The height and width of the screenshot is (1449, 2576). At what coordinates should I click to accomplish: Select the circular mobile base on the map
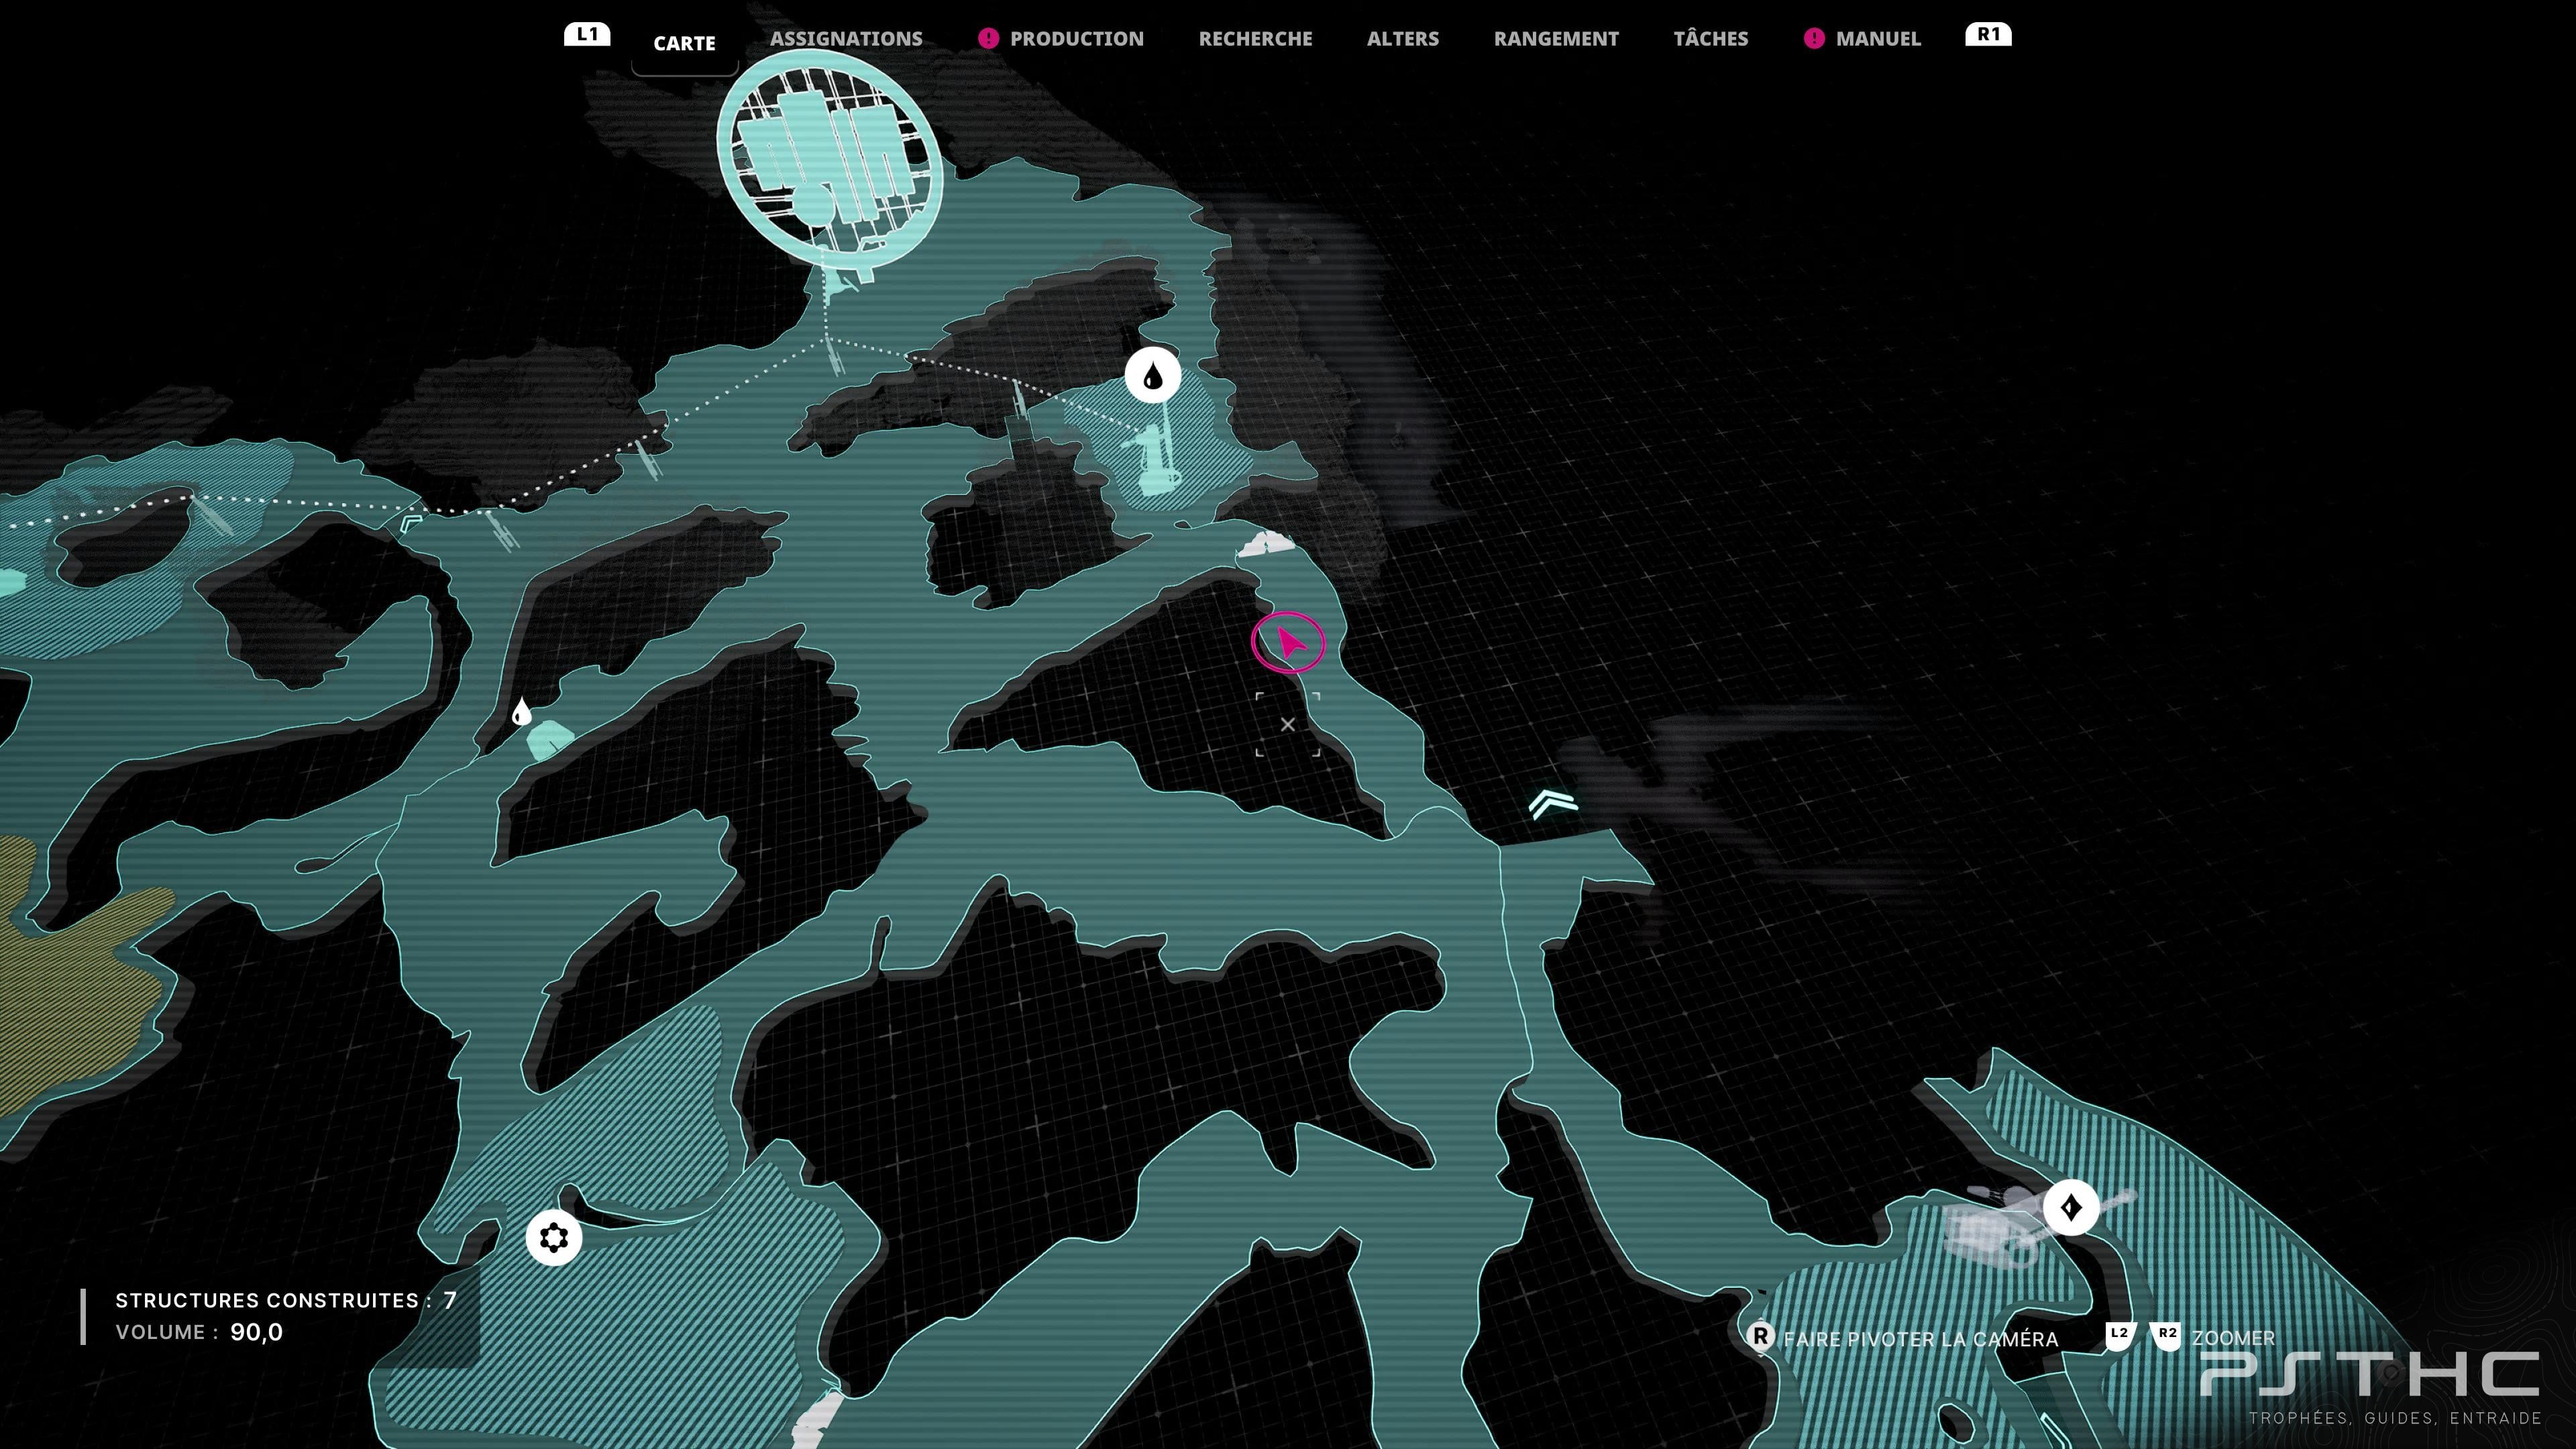(x=829, y=160)
